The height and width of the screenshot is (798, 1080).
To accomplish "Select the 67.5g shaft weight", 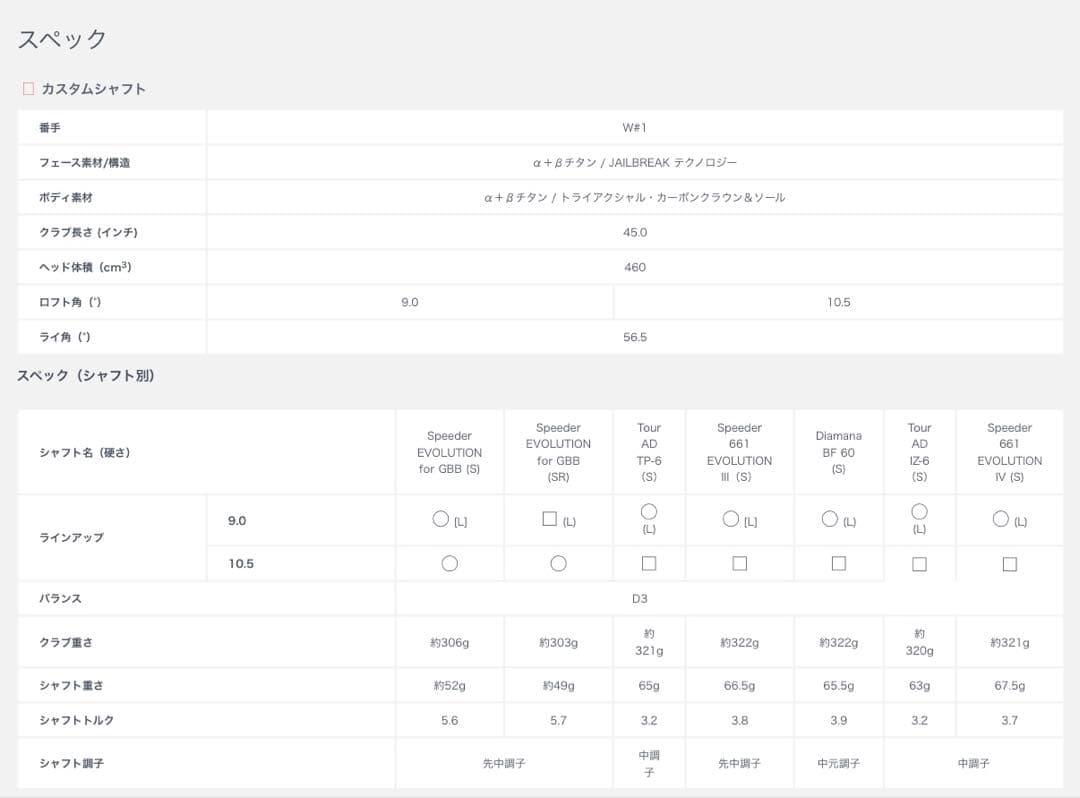I will click(1009, 686).
